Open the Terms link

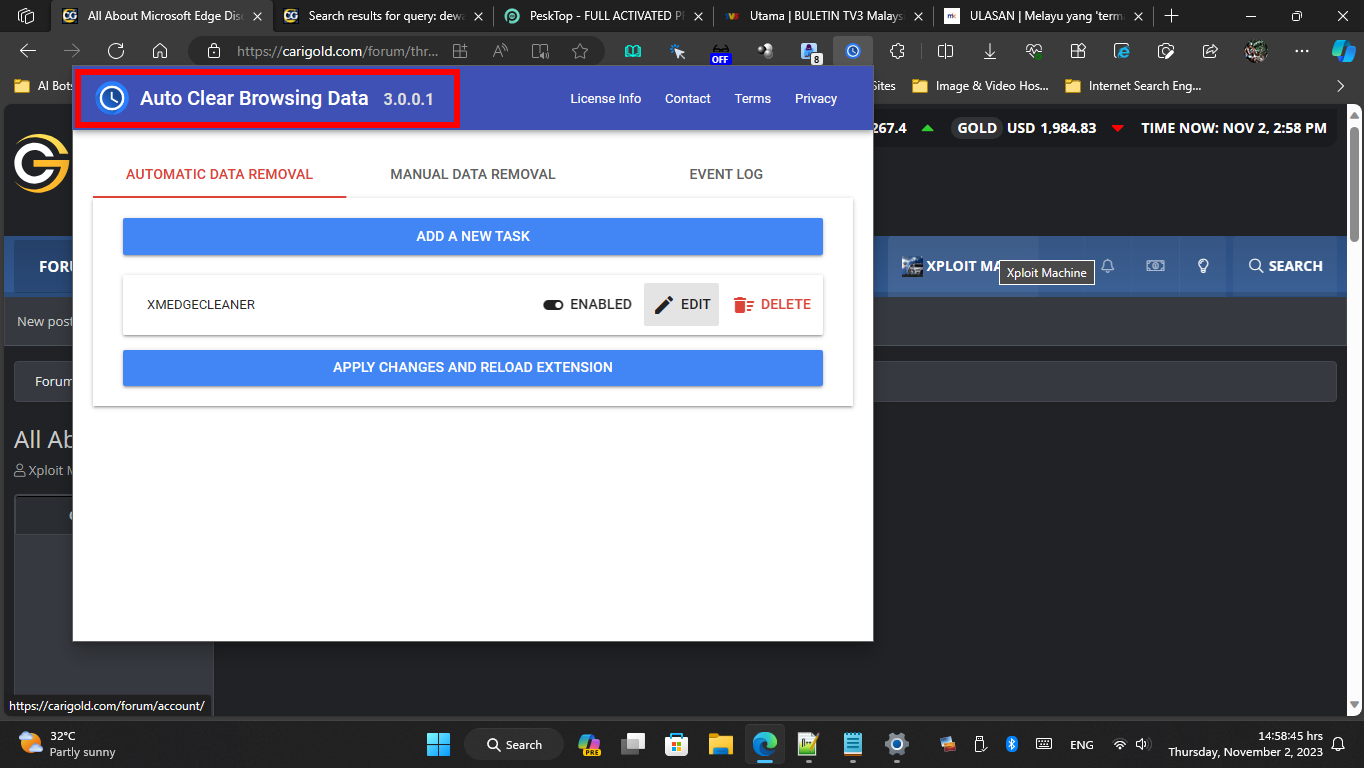[752, 98]
